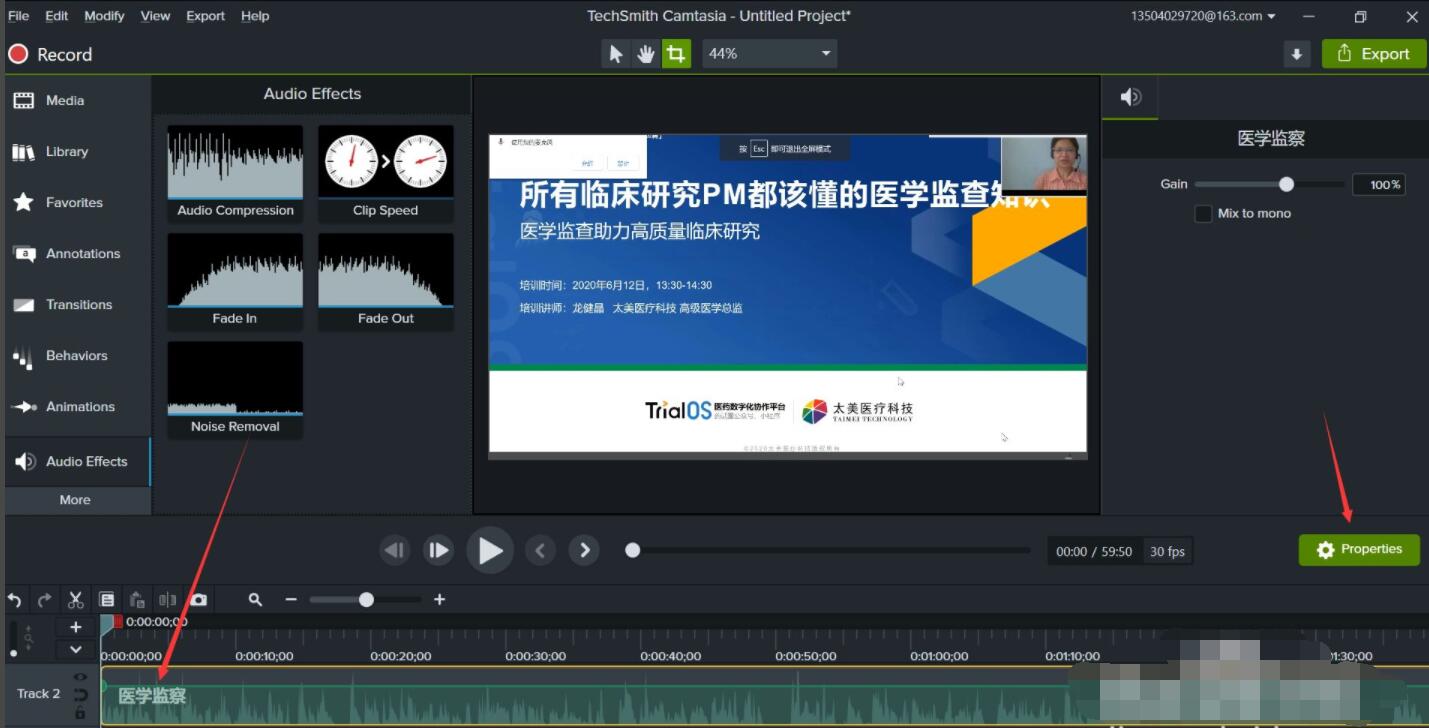This screenshot has height=728, width=1429.
Task: Split the media at the playhead
Action: (x=168, y=599)
